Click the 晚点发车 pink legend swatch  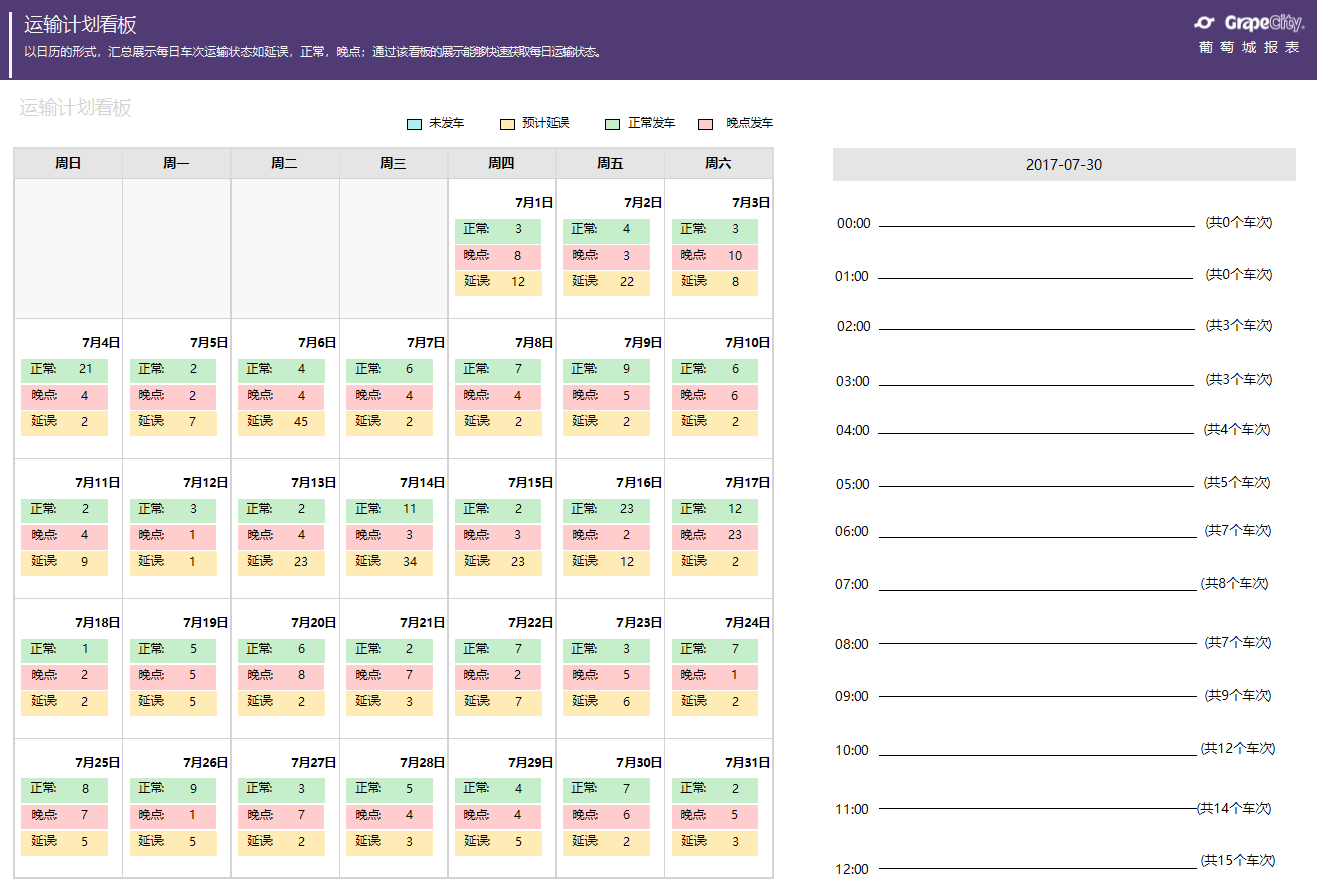(x=706, y=124)
